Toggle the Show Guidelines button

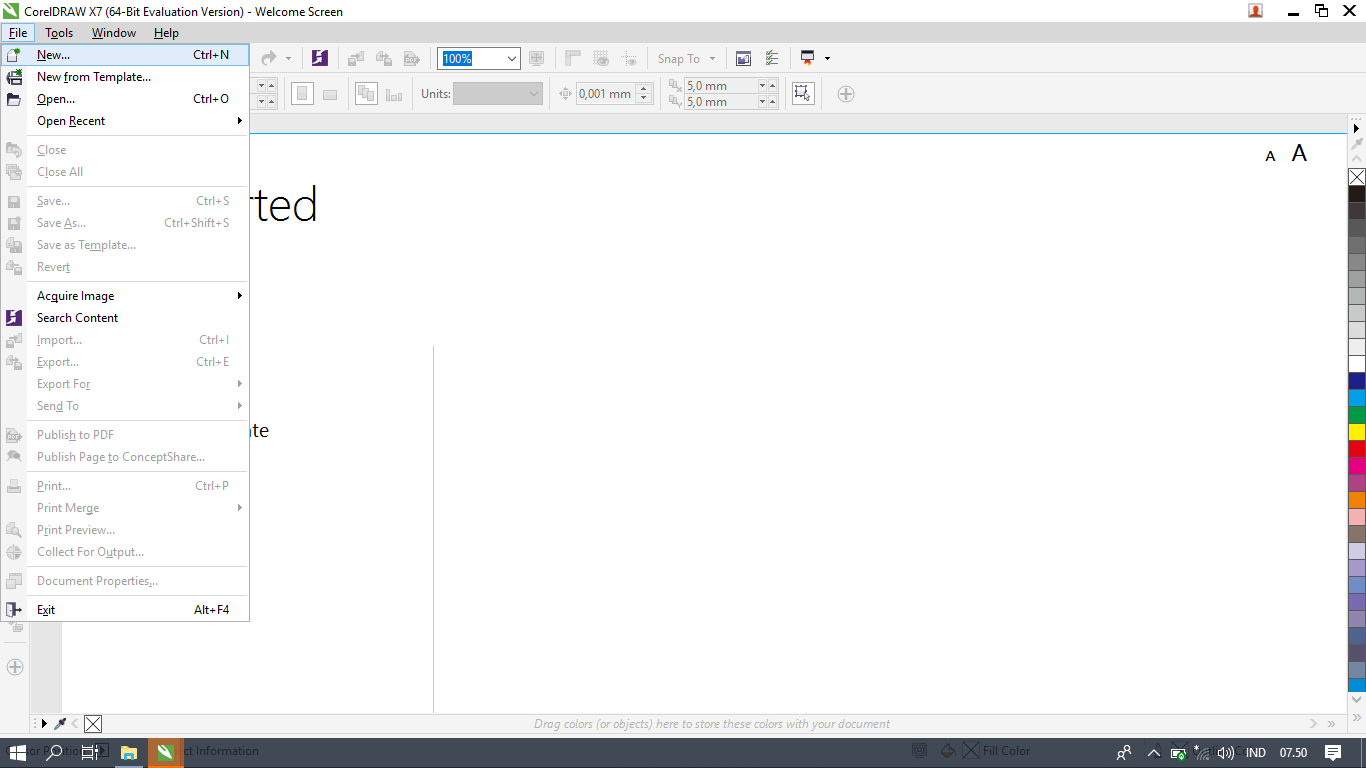click(x=629, y=58)
